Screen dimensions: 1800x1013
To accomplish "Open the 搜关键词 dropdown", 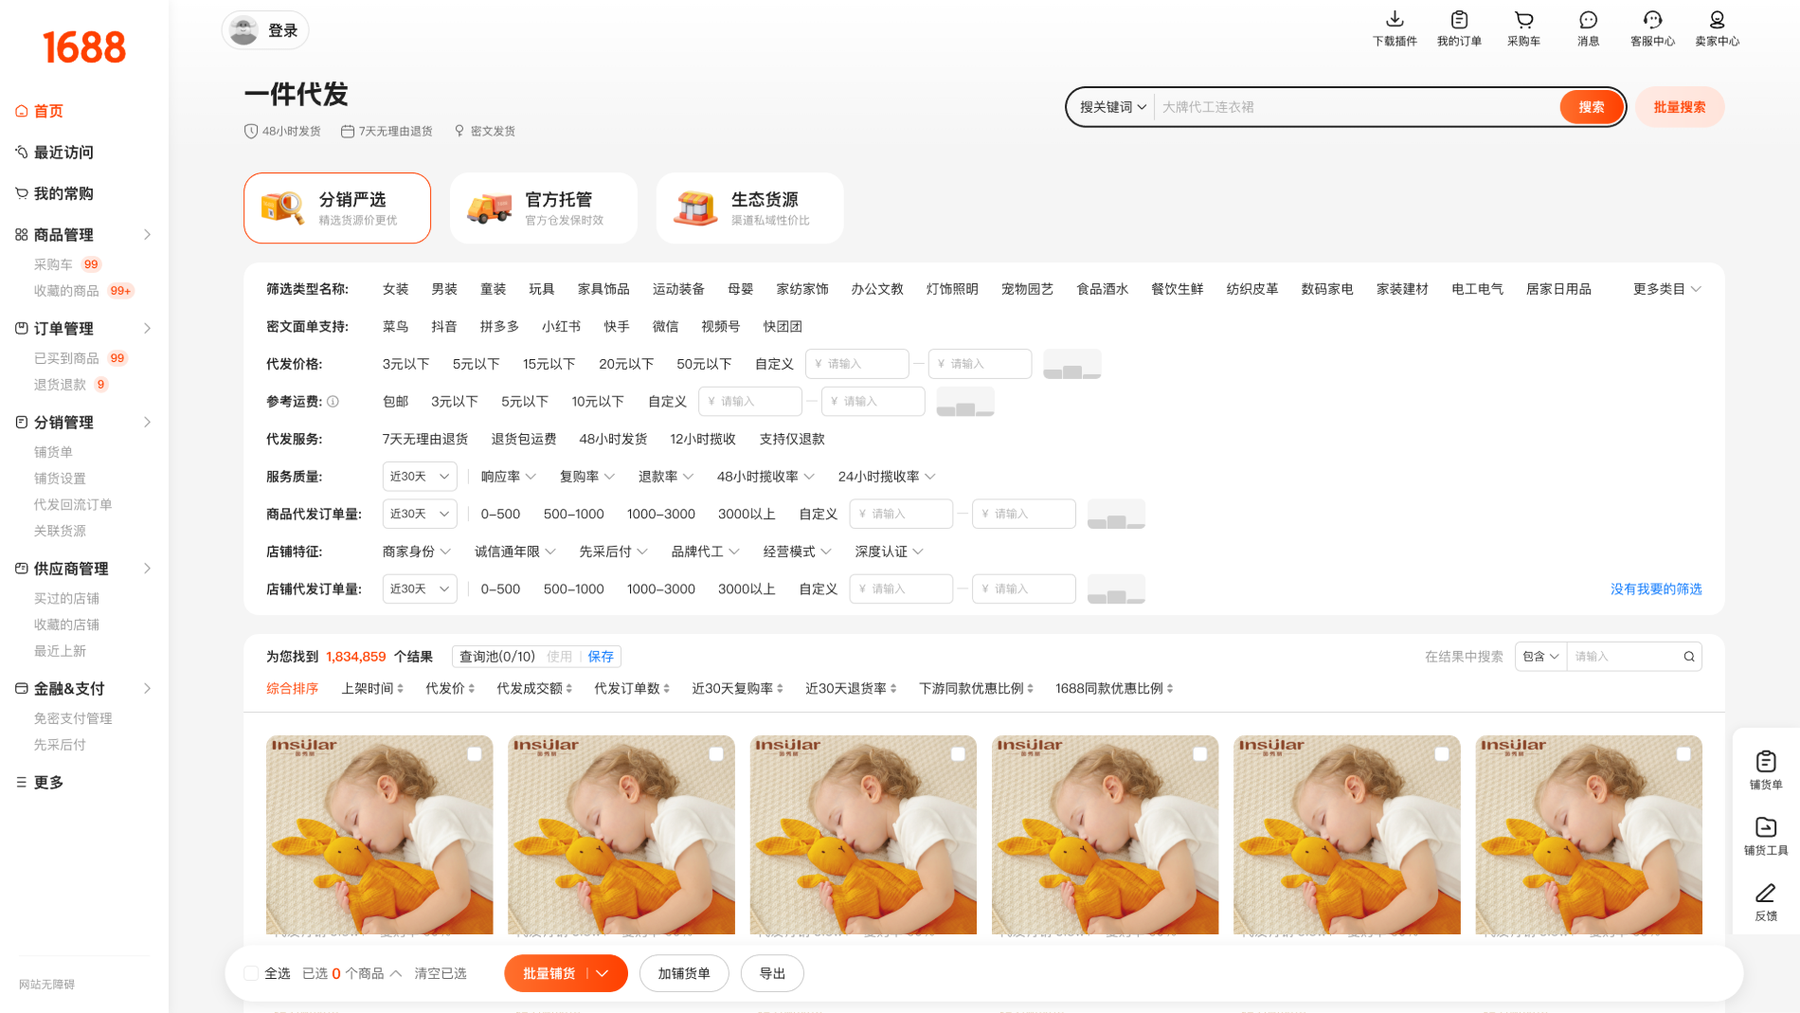I will [x=1112, y=107].
